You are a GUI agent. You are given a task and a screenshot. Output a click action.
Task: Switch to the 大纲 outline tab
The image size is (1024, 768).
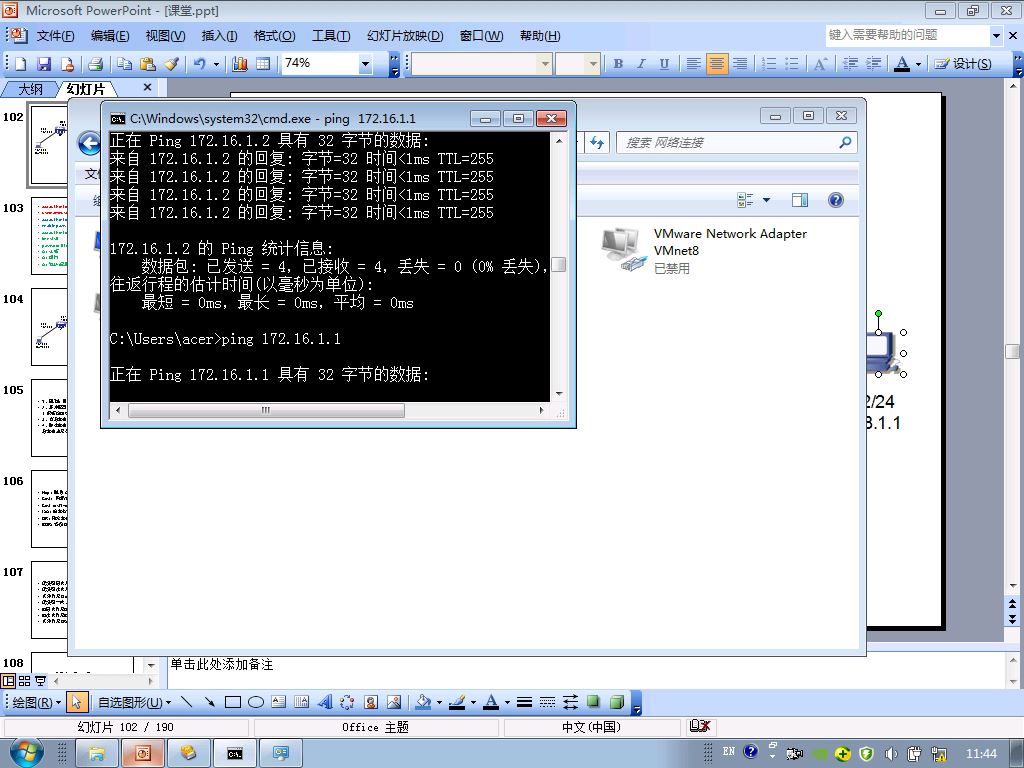tap(30, 88)
